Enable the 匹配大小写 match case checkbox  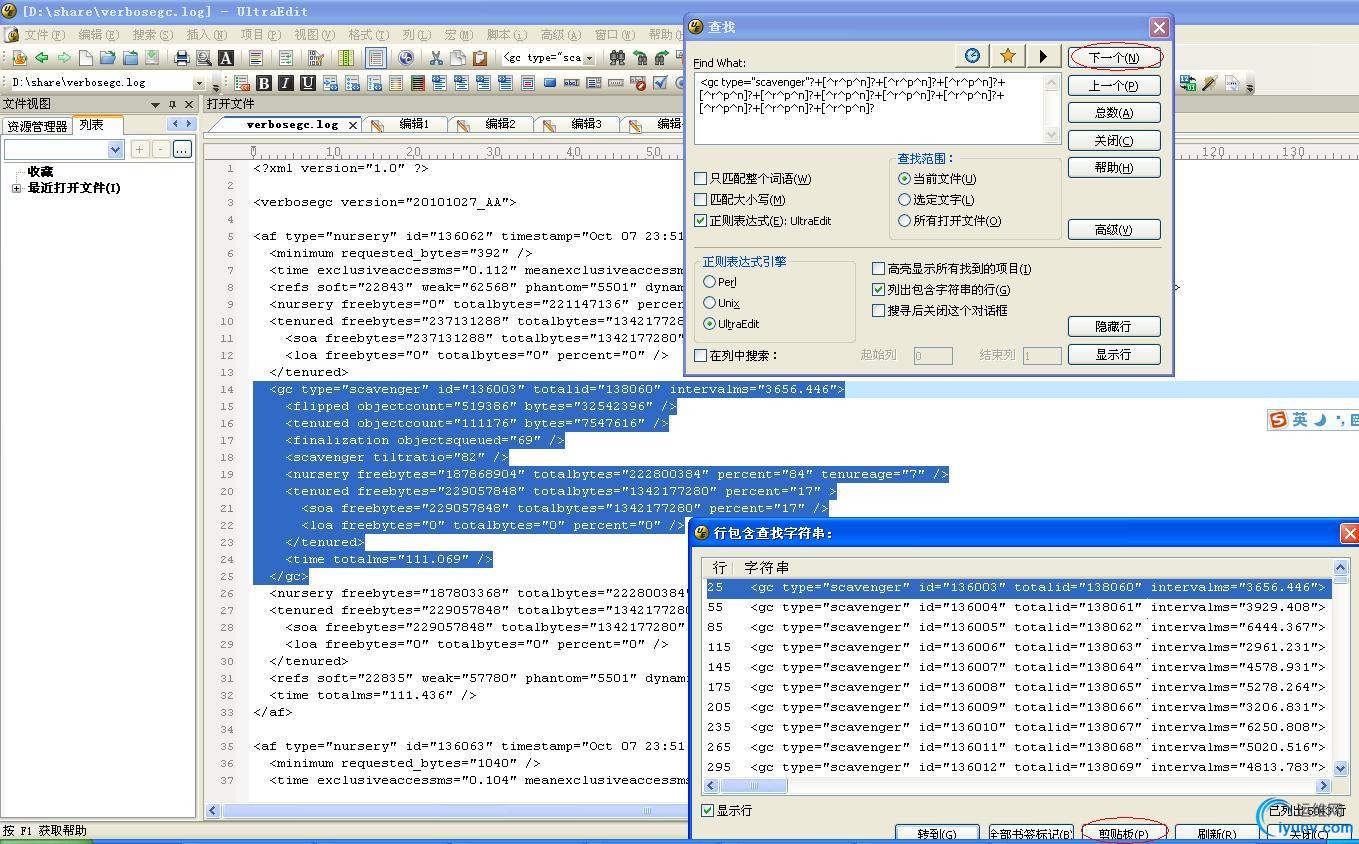(x=701, y=200)
